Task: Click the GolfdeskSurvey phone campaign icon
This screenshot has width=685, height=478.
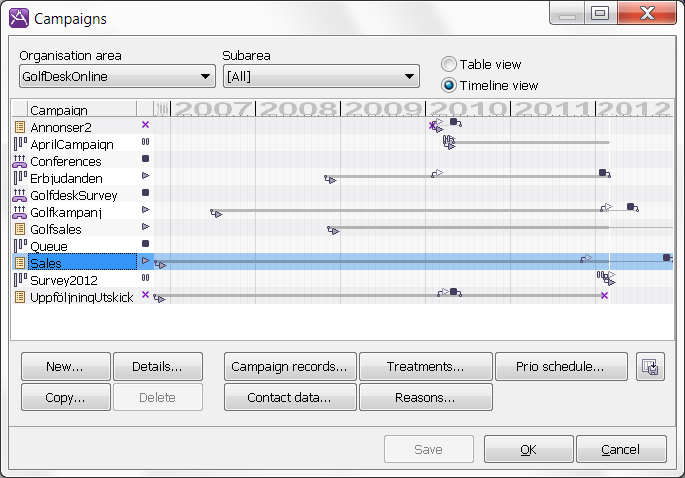Action: 20,195
